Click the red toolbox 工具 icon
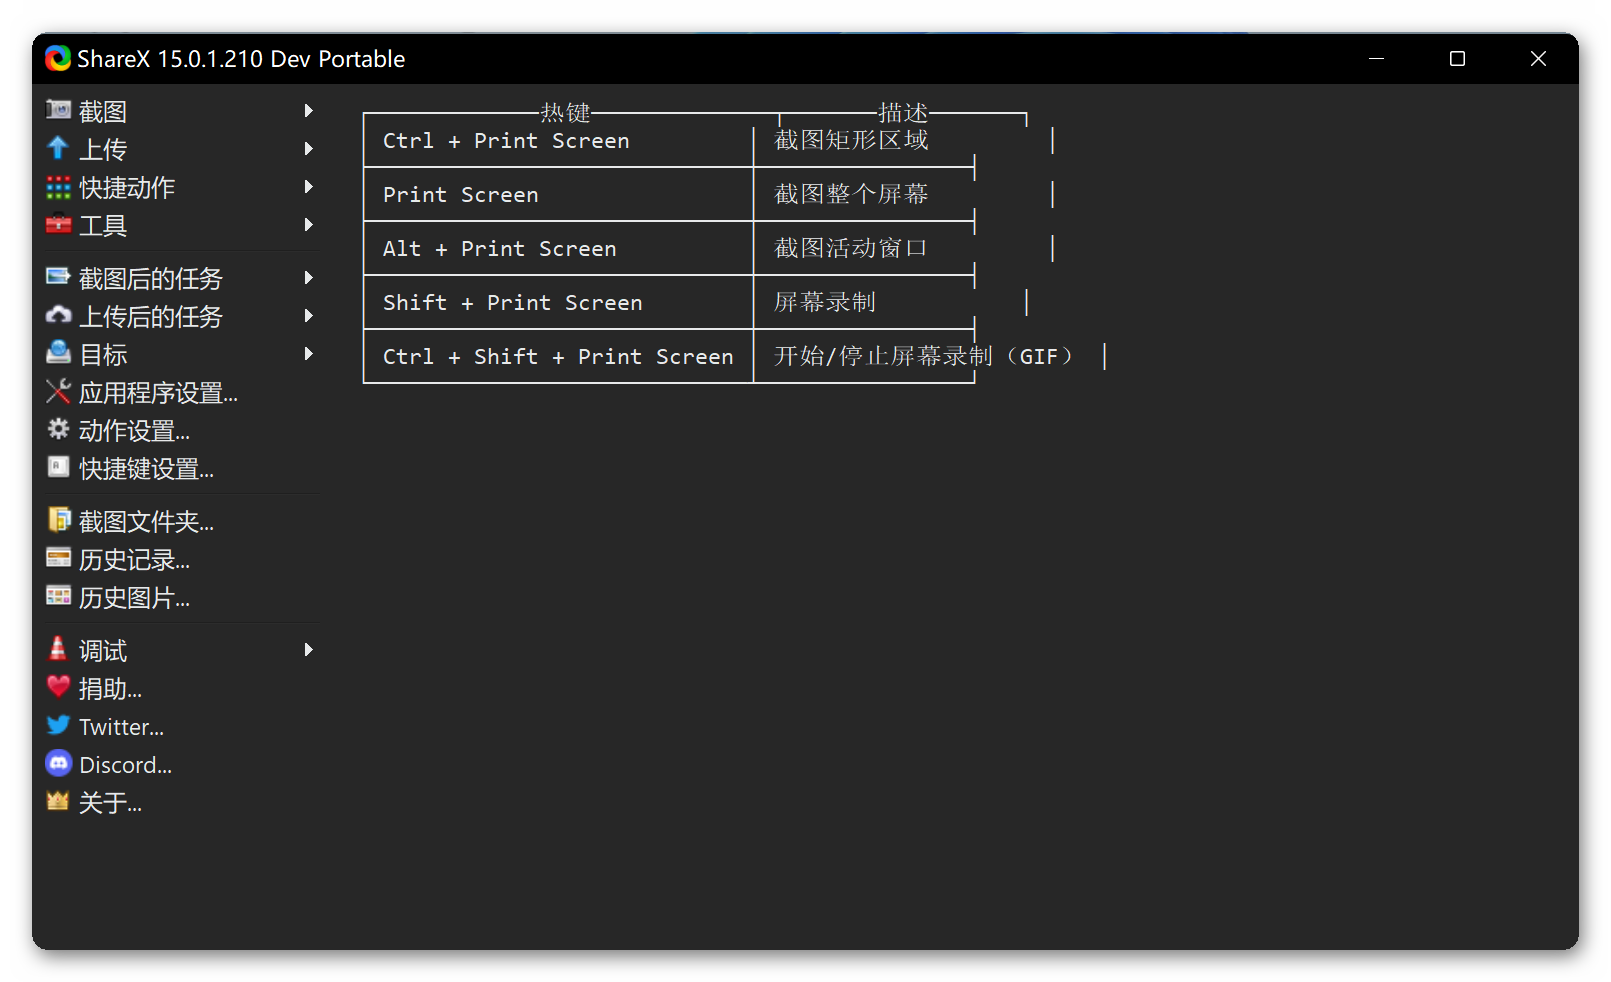 59,225
